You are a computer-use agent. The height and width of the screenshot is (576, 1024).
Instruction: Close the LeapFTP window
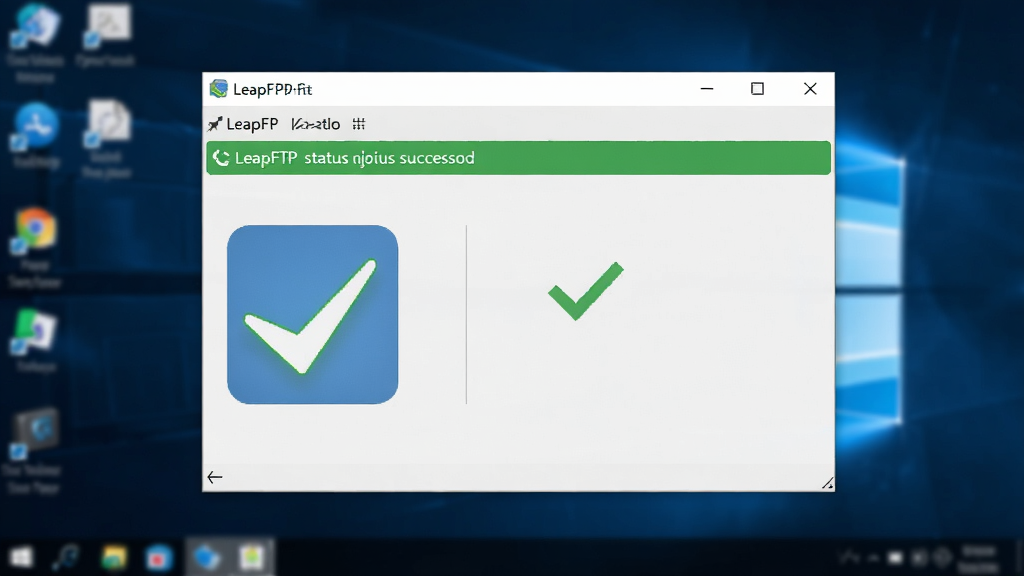pos(810,89)
